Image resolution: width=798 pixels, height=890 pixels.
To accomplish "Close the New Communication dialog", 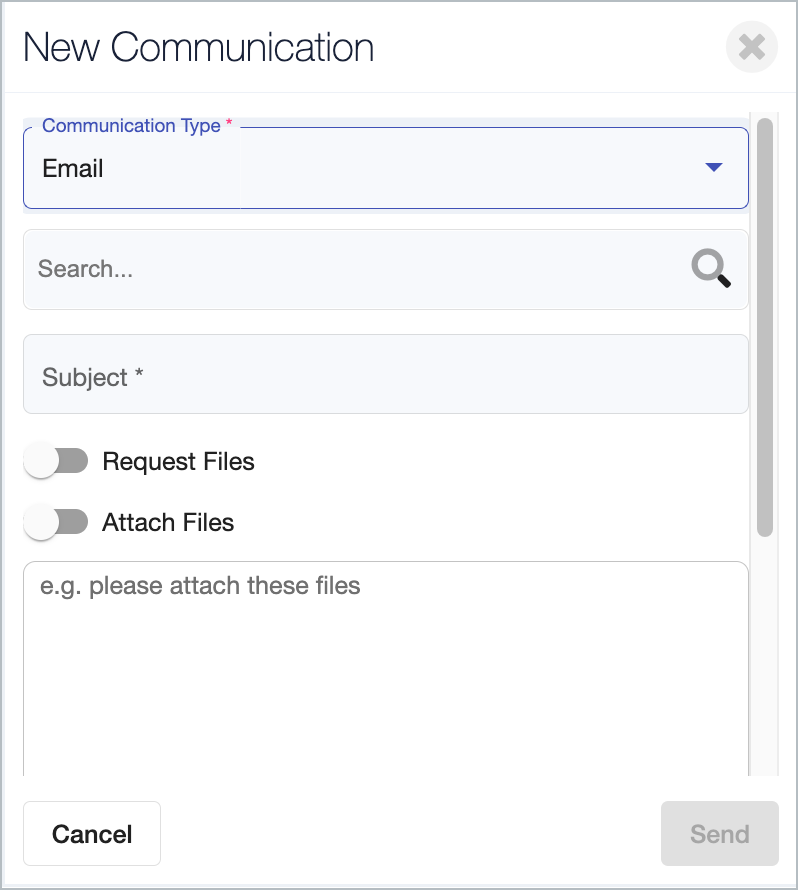I will point(751,47).
